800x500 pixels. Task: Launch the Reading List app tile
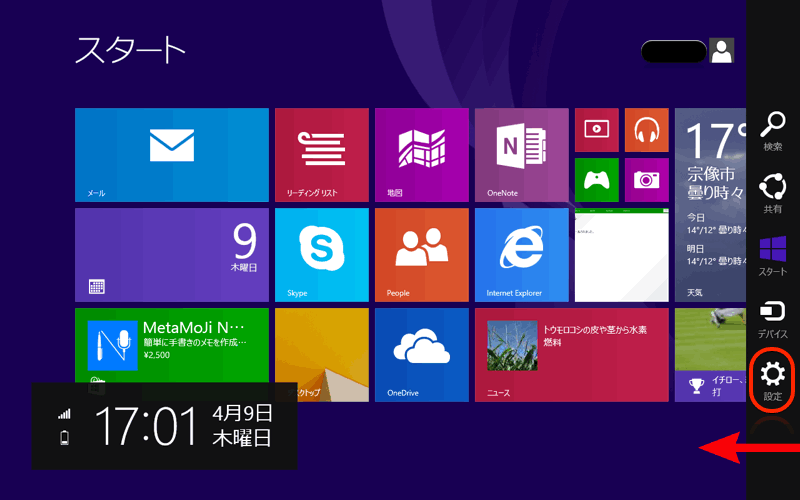(321, 155)
